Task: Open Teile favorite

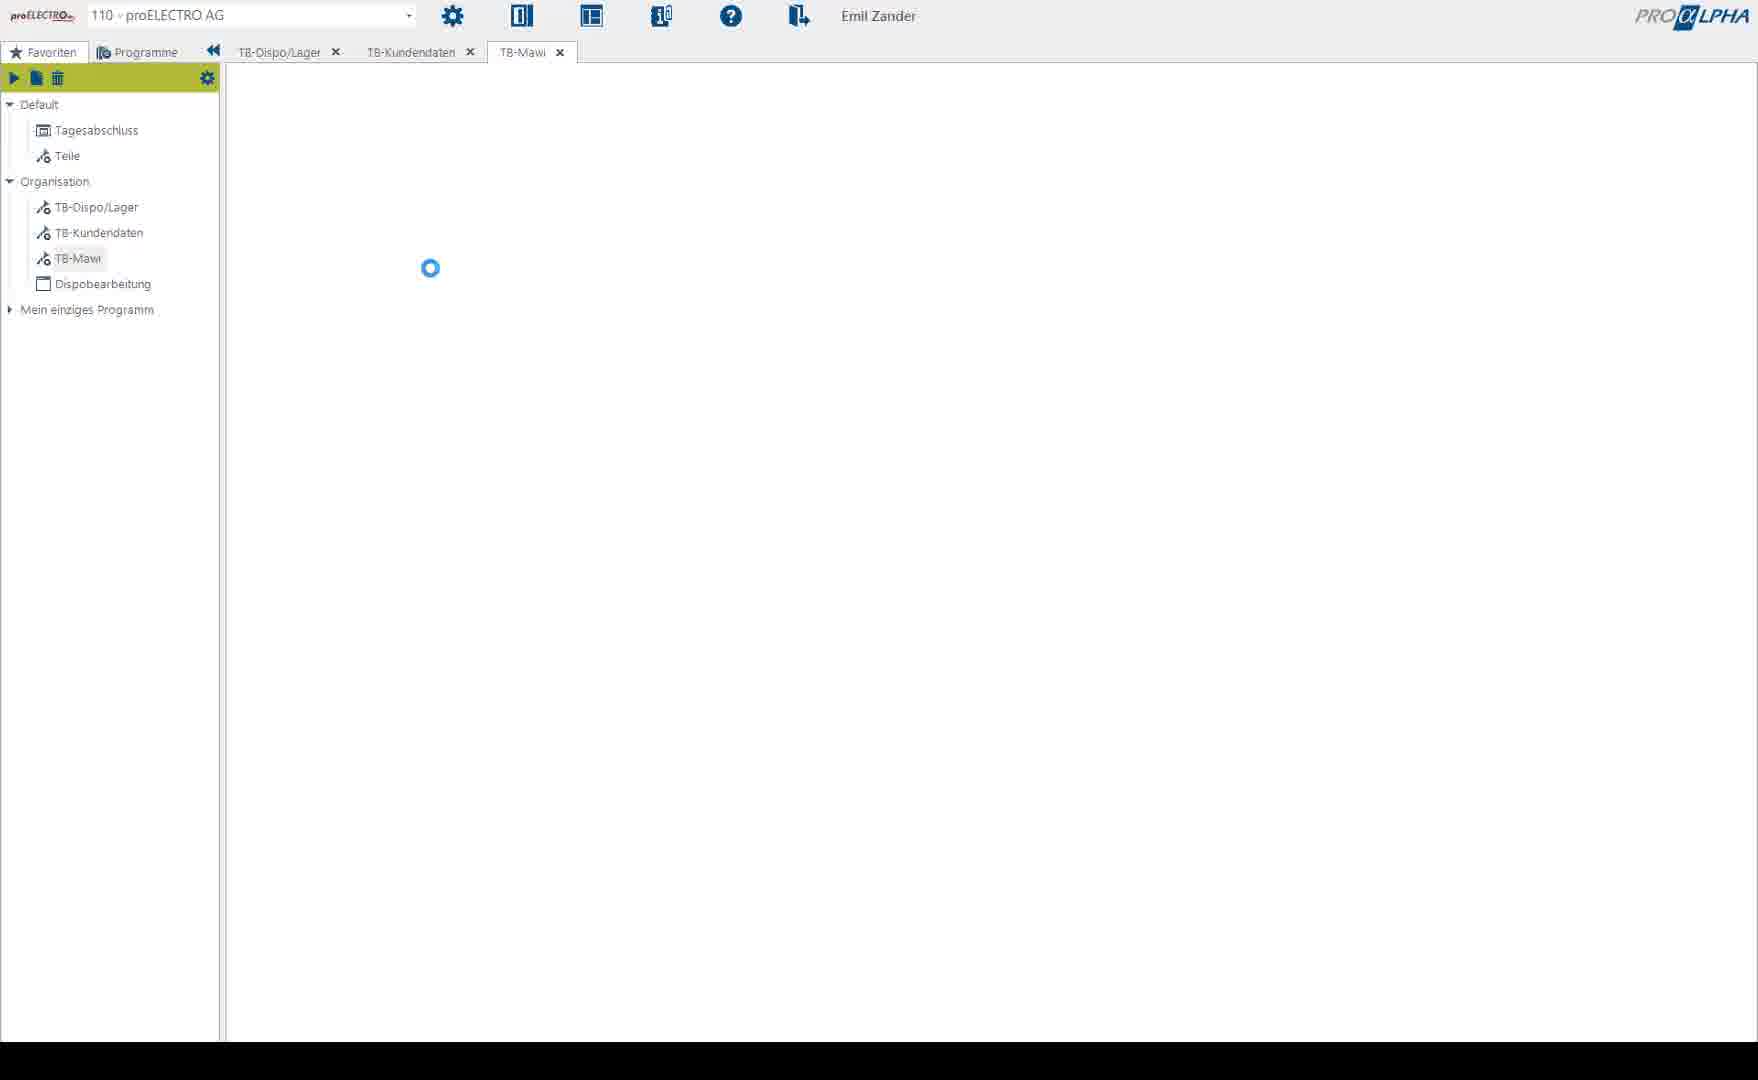Action: 67,156
